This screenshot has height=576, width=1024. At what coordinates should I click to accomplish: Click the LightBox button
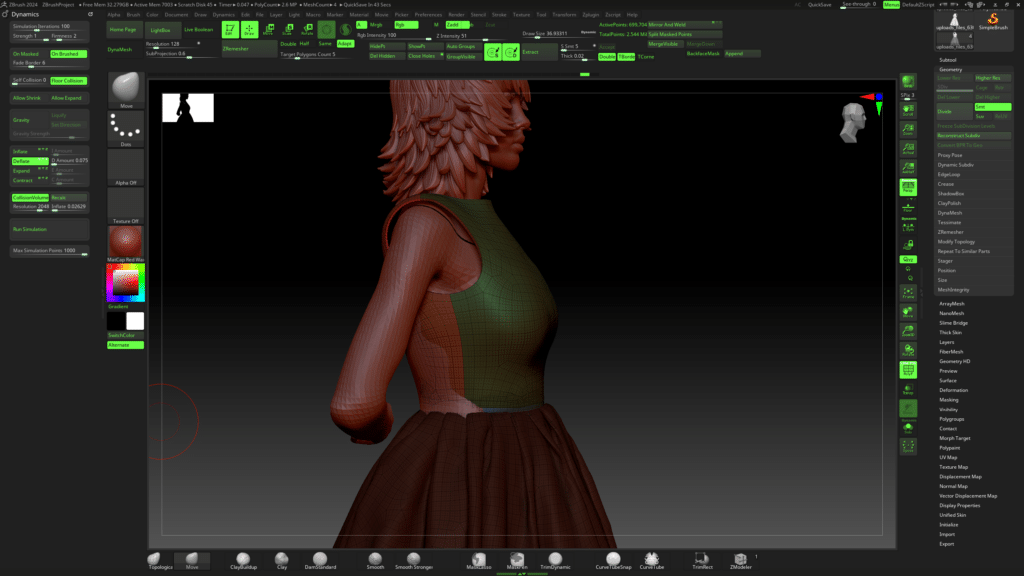point(161,30)
